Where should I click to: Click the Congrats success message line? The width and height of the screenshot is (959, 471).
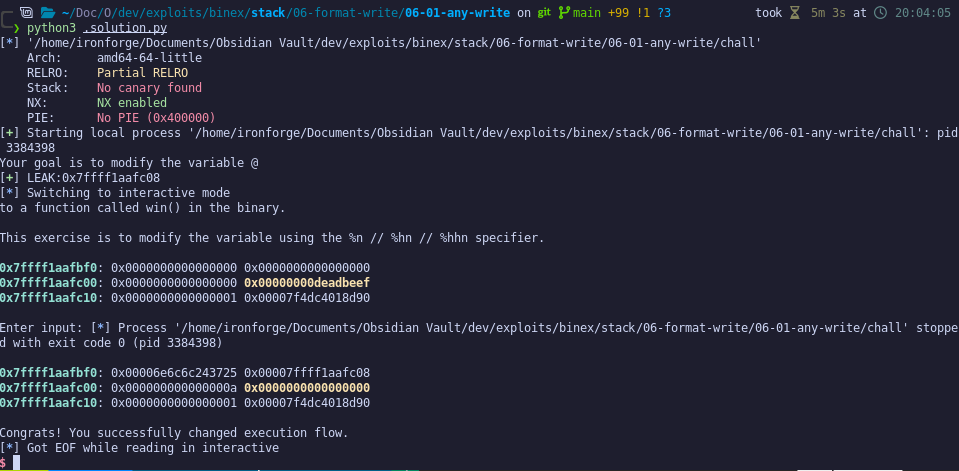click(174, 433)
